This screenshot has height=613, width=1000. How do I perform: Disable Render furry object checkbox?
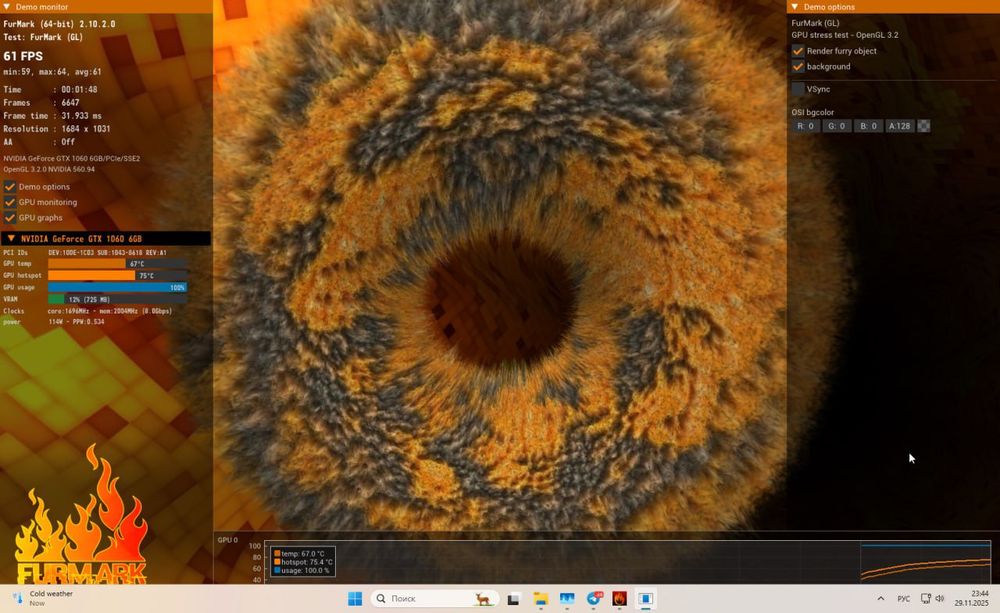pyautogui.click(x=798, y=51)
